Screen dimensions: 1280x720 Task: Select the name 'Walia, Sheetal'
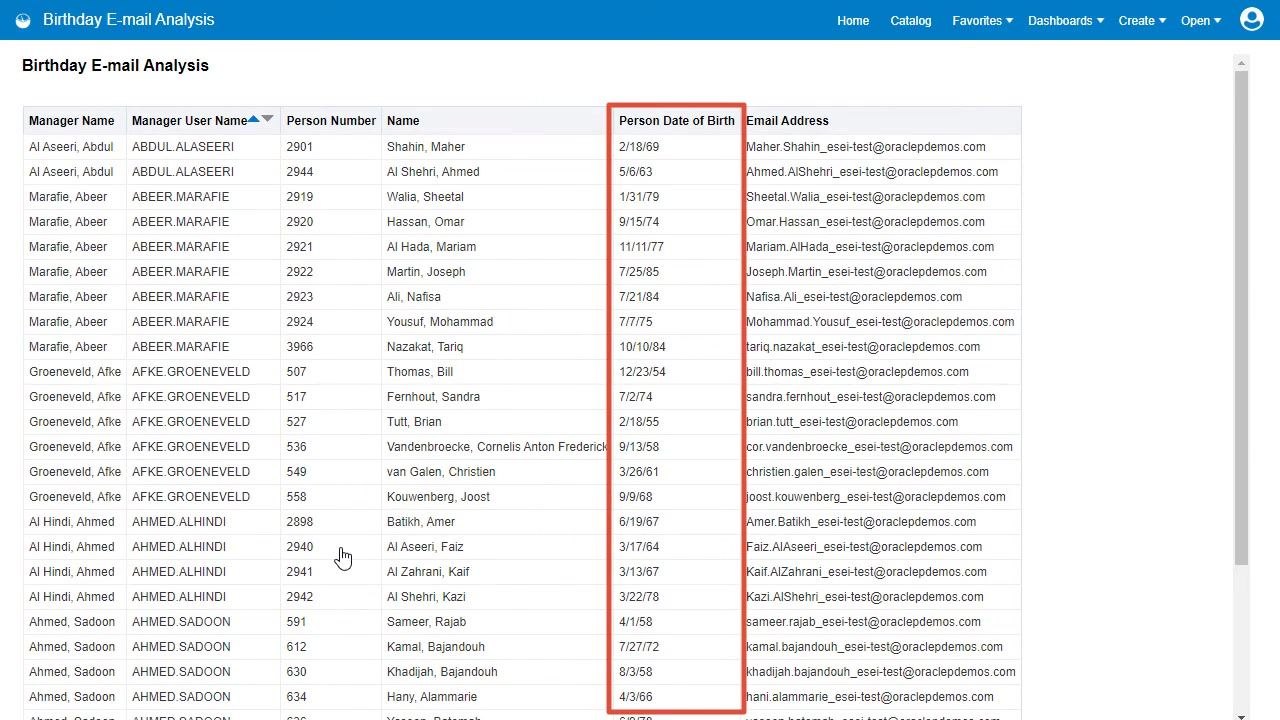(x=425, y=197)
